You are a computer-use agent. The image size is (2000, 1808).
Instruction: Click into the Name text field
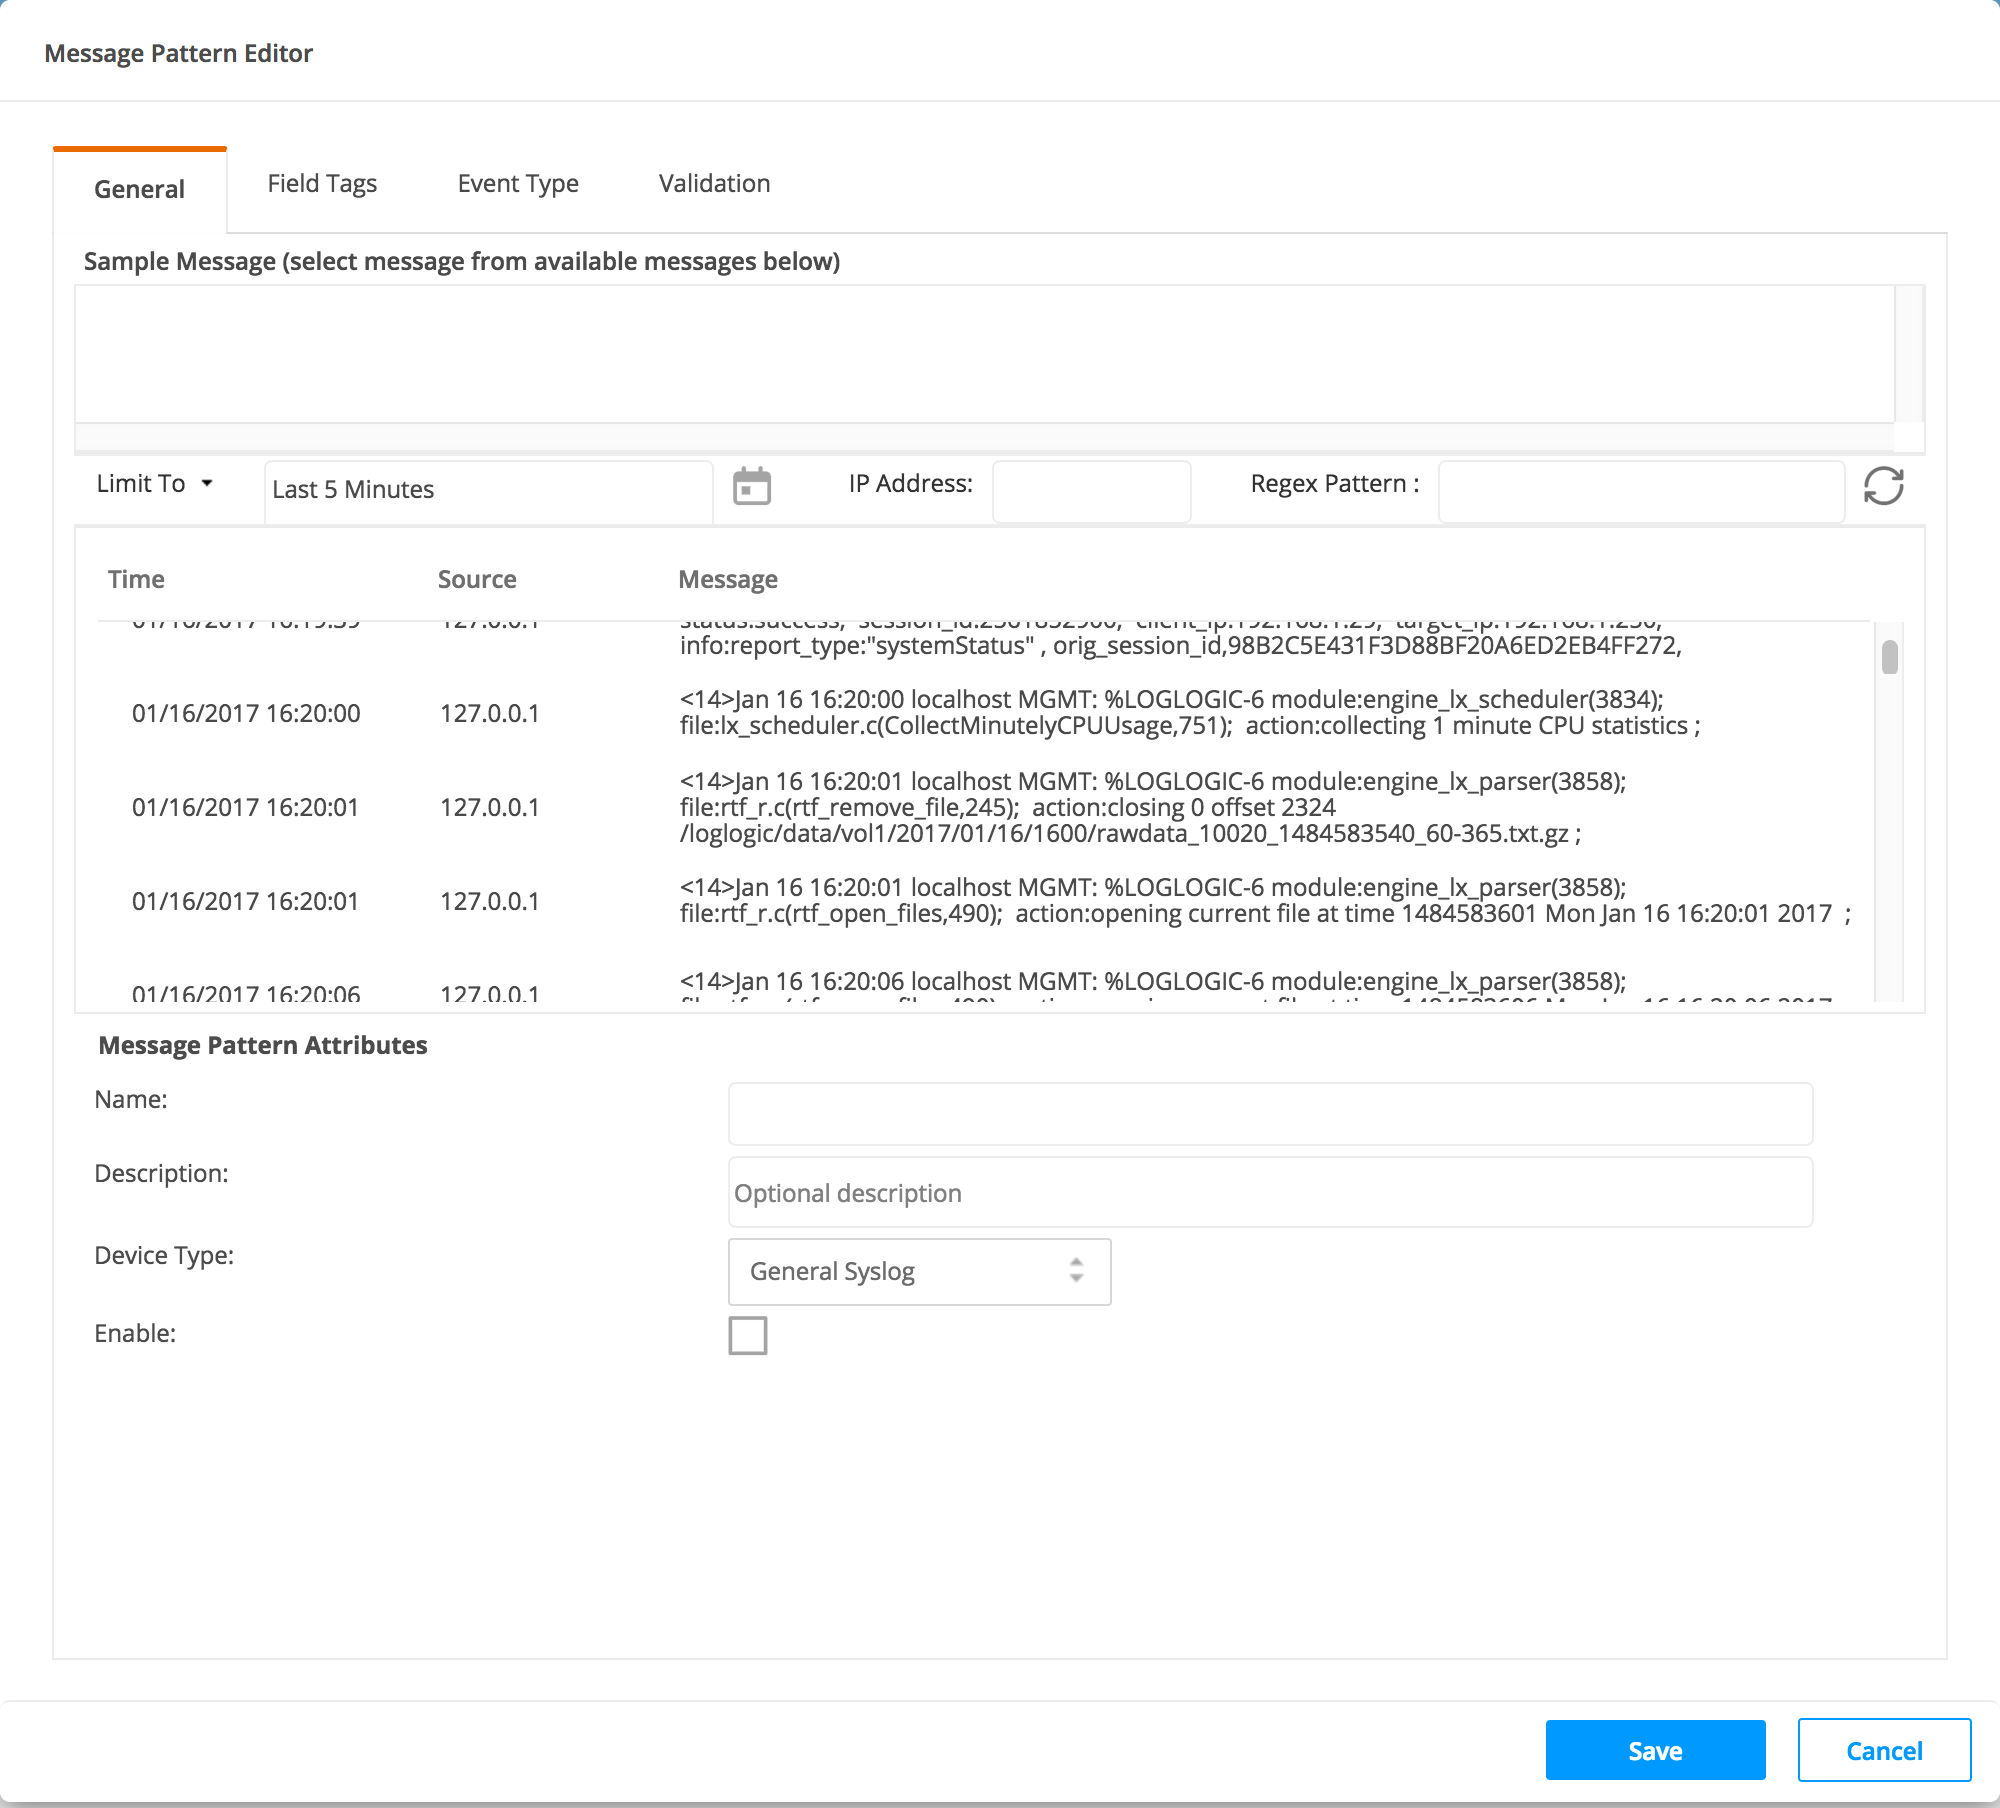tap(1270, 1113)
